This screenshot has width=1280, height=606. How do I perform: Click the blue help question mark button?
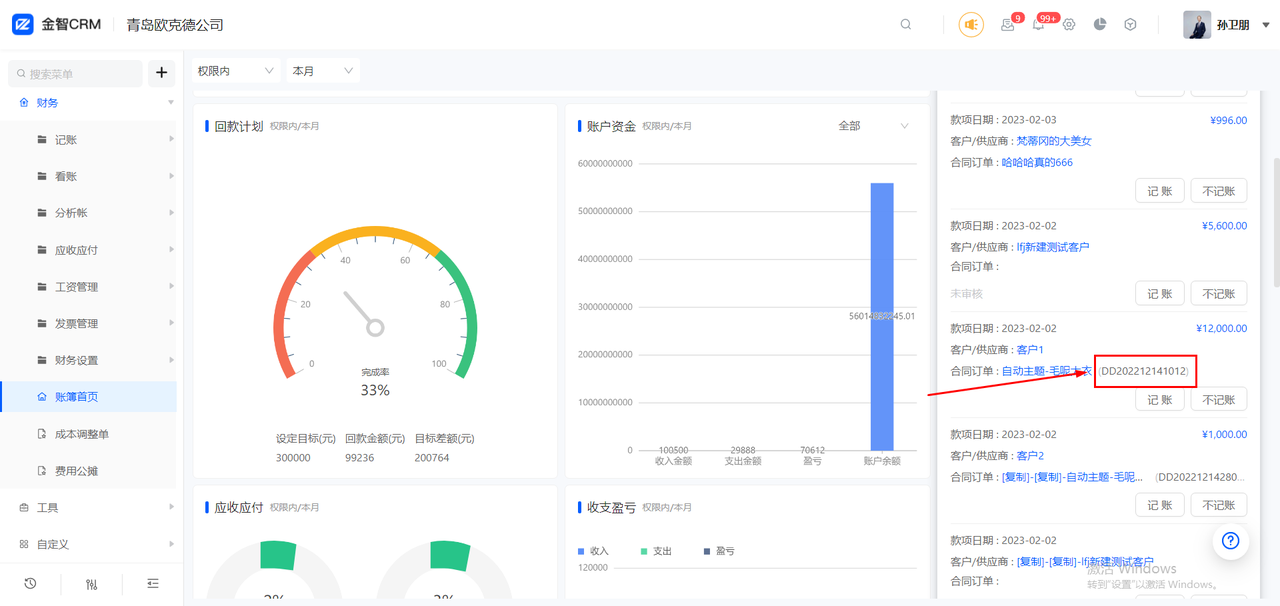[x=1231, y=541]
